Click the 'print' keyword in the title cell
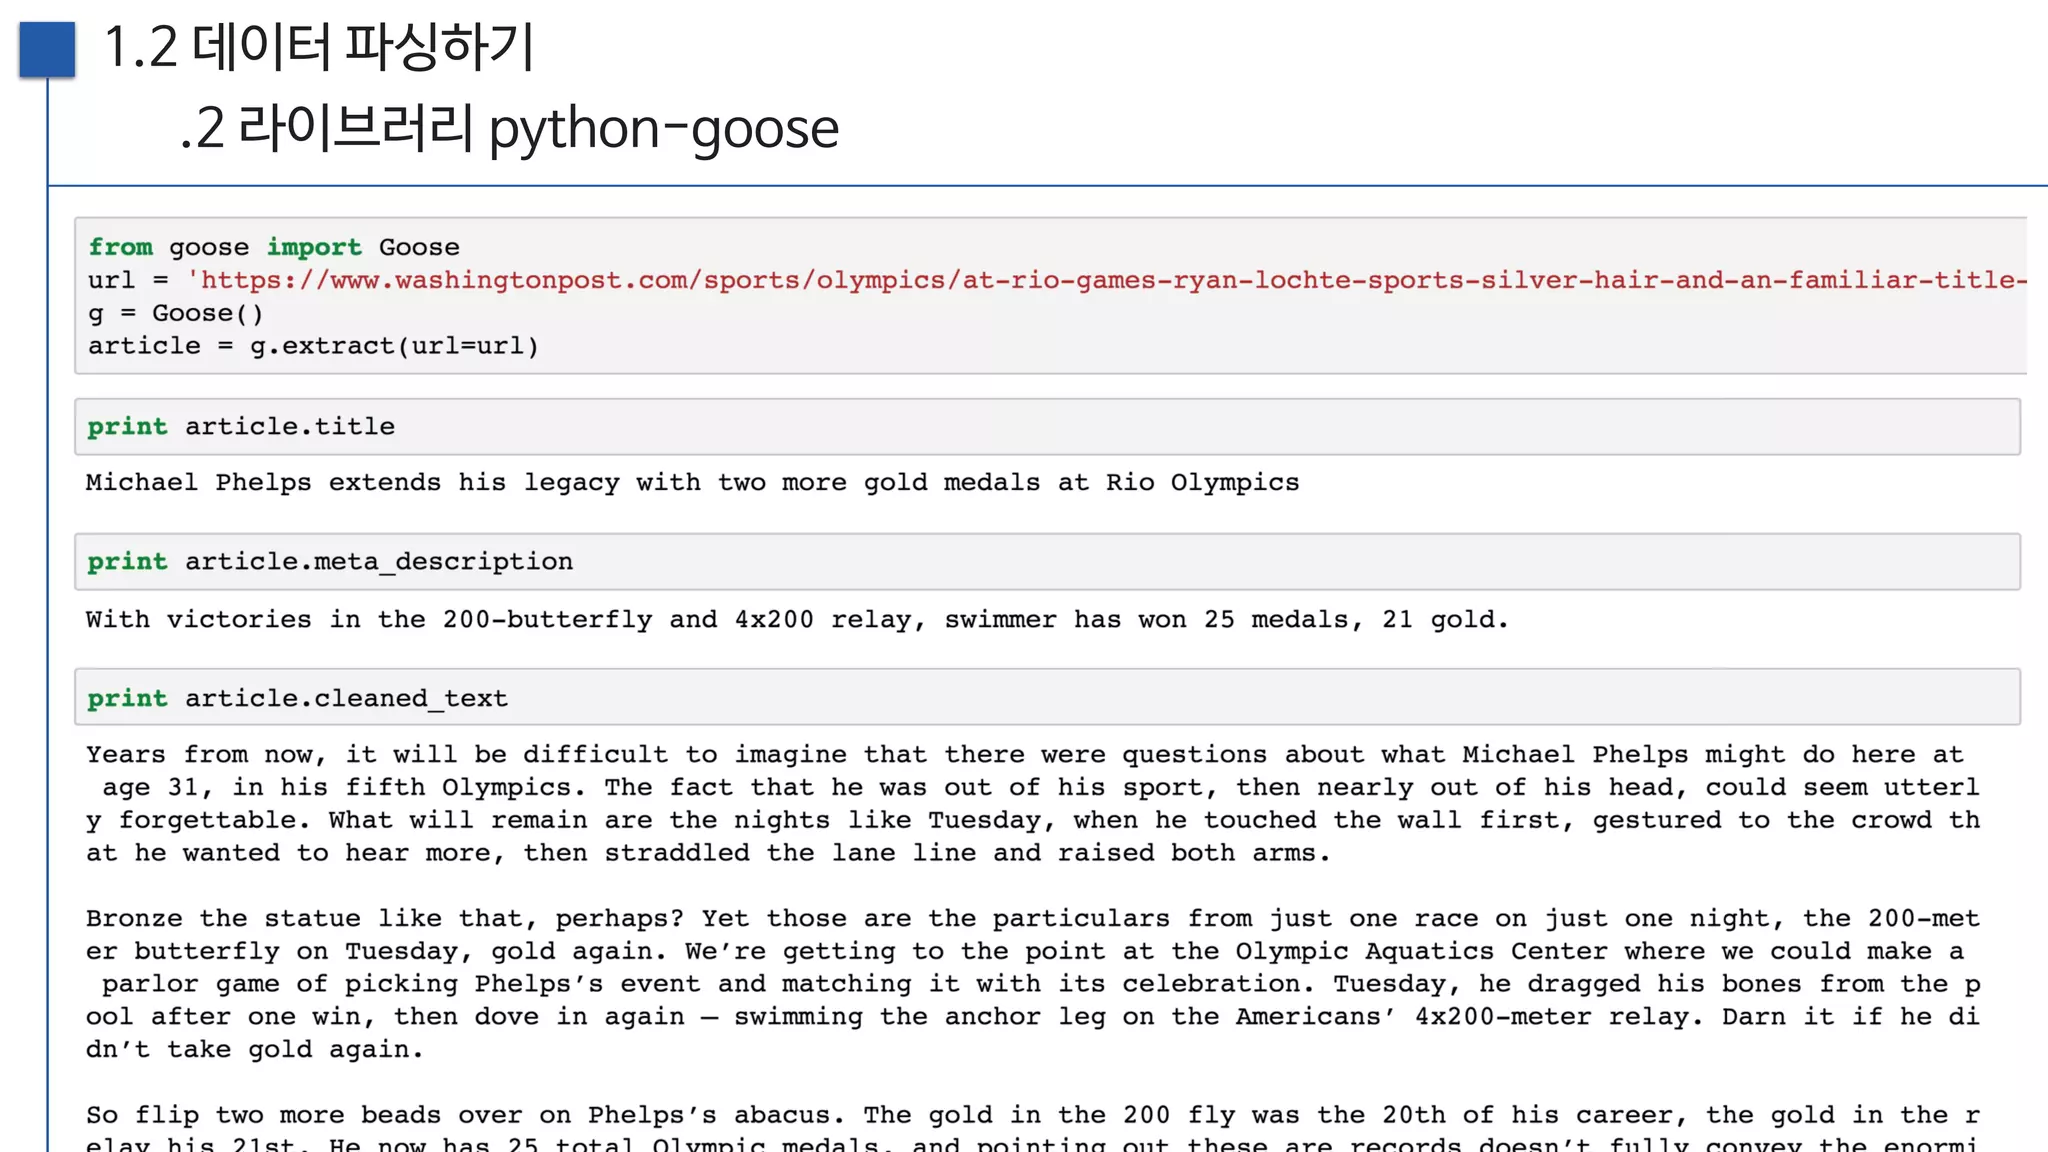This screenshot has height=1152, width=2048. pyautogui.click(x=127, y=427)
